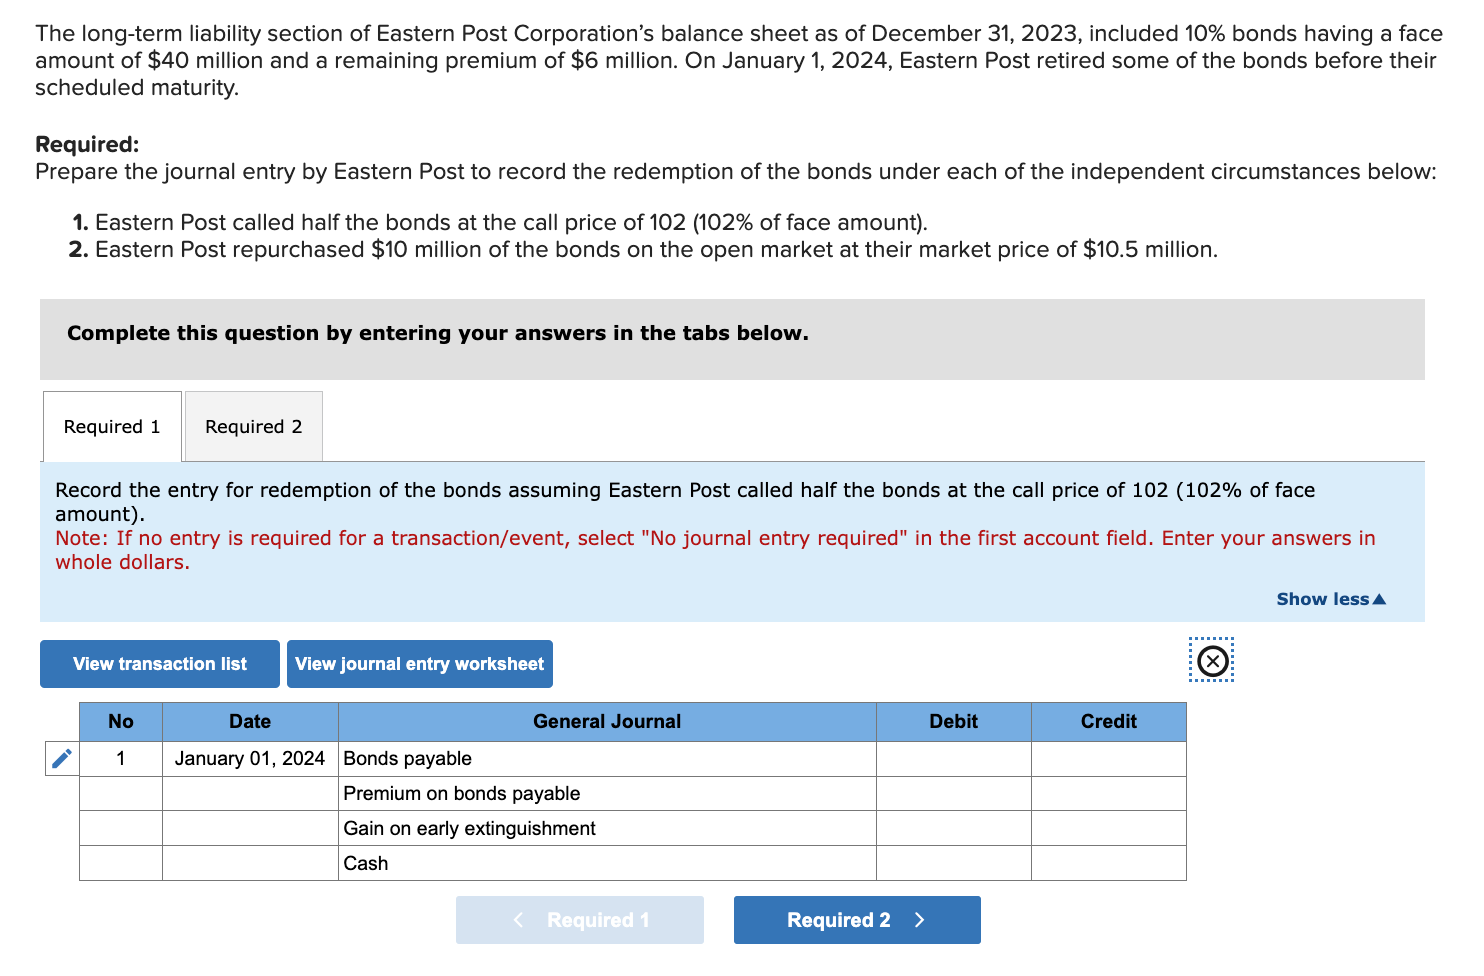Click Credit field for Cash row
1484x976 pixels.
1108,862
